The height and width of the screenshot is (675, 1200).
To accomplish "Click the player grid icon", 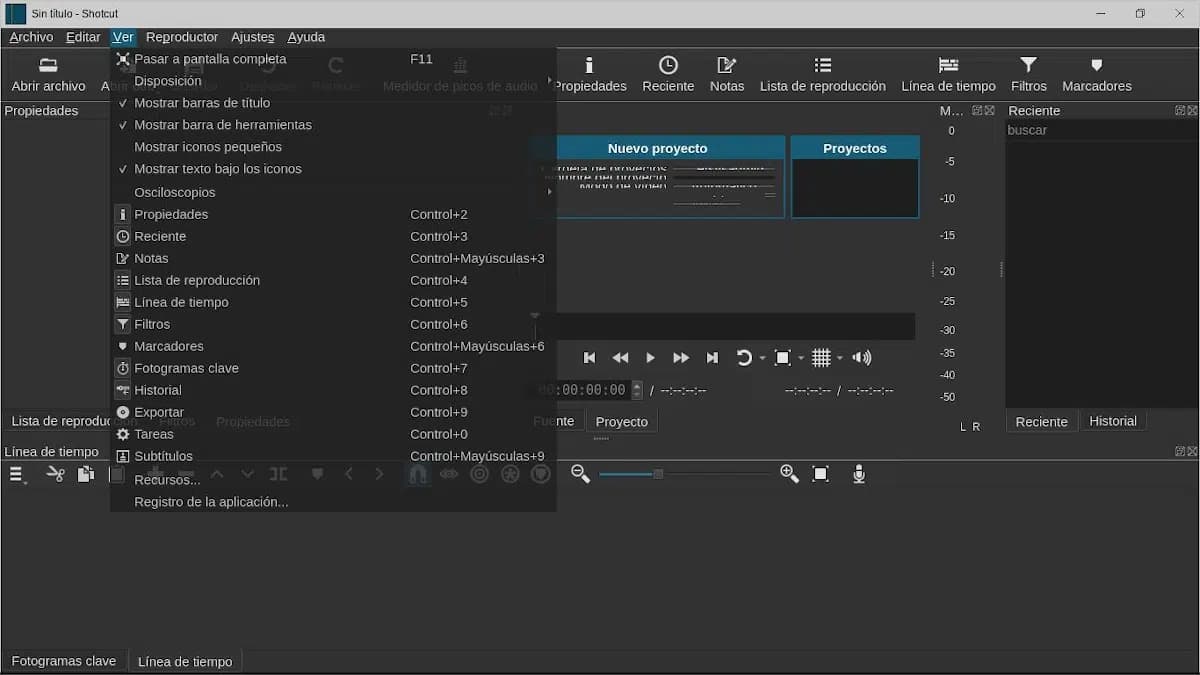I will tap(821, 358).
